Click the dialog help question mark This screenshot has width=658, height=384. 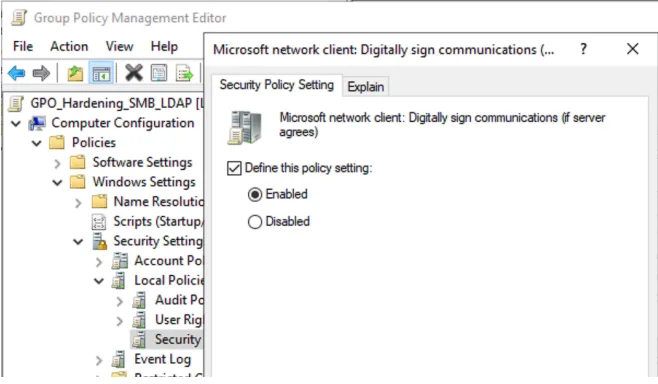(583, 49)
